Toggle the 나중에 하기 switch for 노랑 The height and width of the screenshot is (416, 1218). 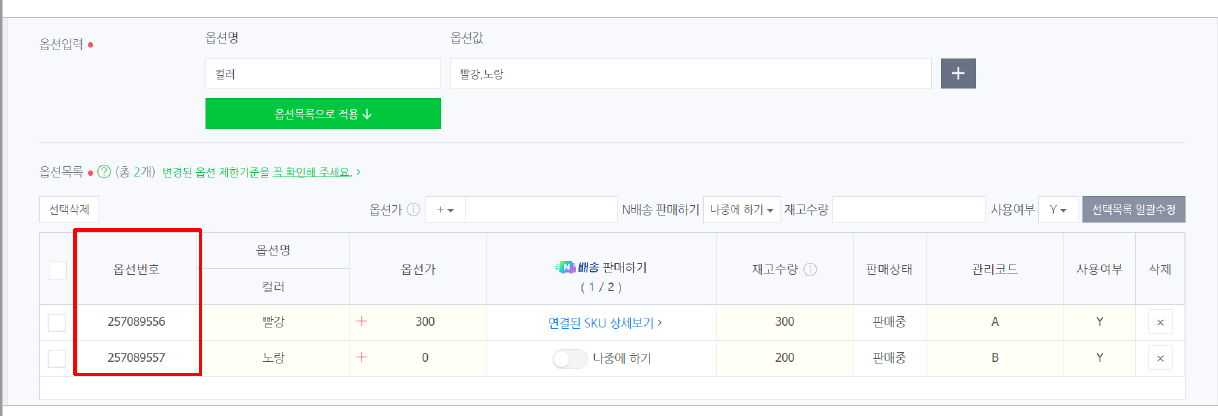569,358
